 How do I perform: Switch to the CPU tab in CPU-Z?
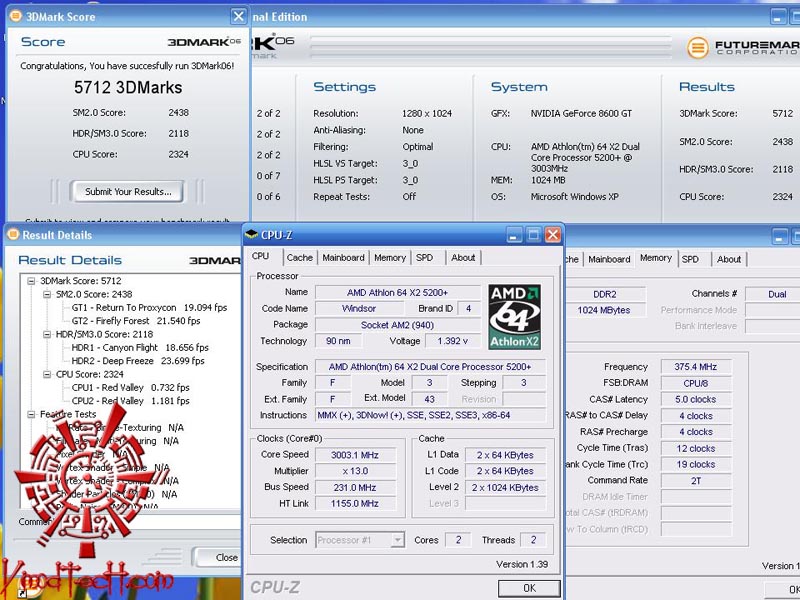click(261, 256)
